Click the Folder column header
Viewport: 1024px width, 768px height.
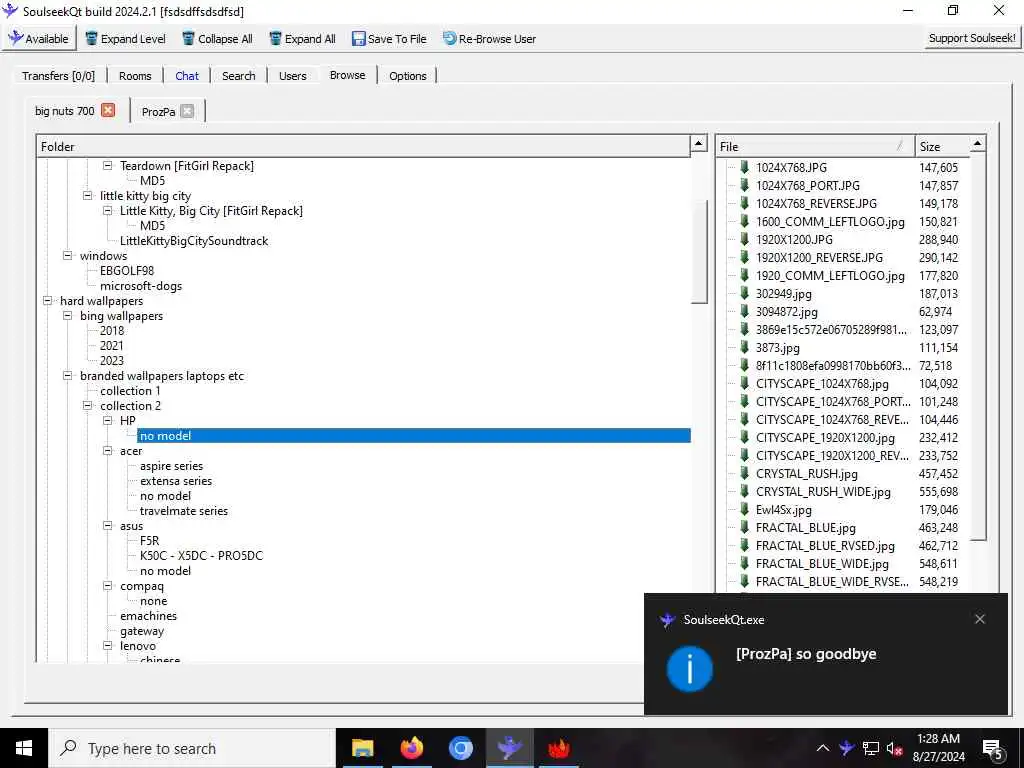point(364,146)
